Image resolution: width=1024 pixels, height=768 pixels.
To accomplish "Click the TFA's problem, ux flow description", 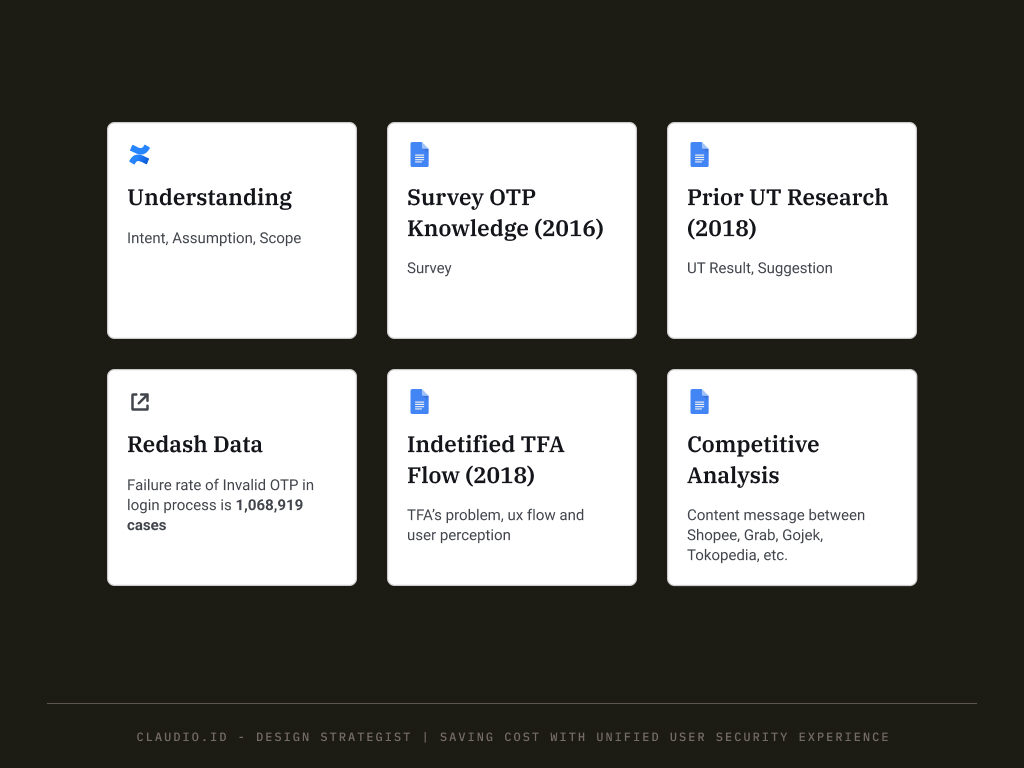I will (x=496, y=525).
